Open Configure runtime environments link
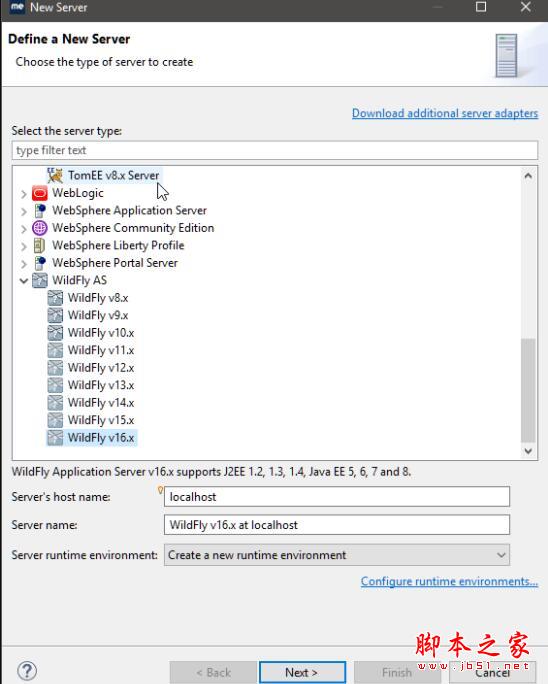The image size is (548, 684). coord(449,581)
